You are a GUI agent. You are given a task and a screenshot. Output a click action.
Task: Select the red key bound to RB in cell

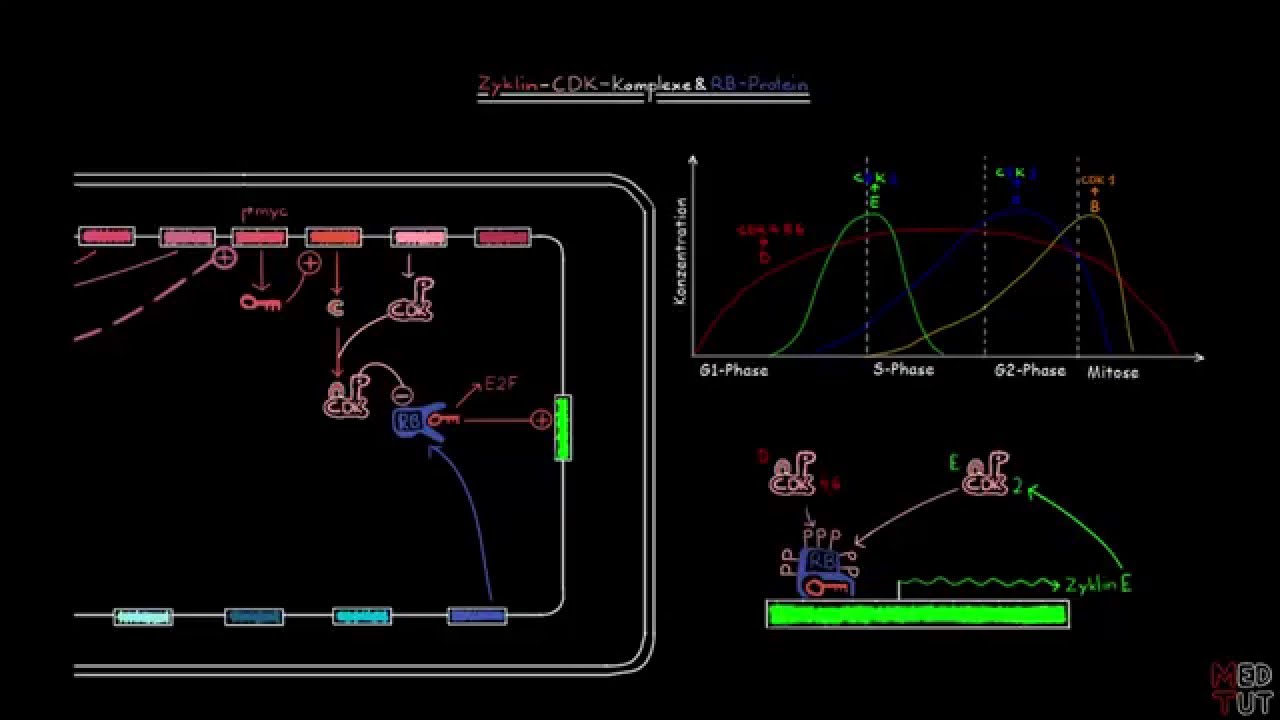[x=442, y=420]
